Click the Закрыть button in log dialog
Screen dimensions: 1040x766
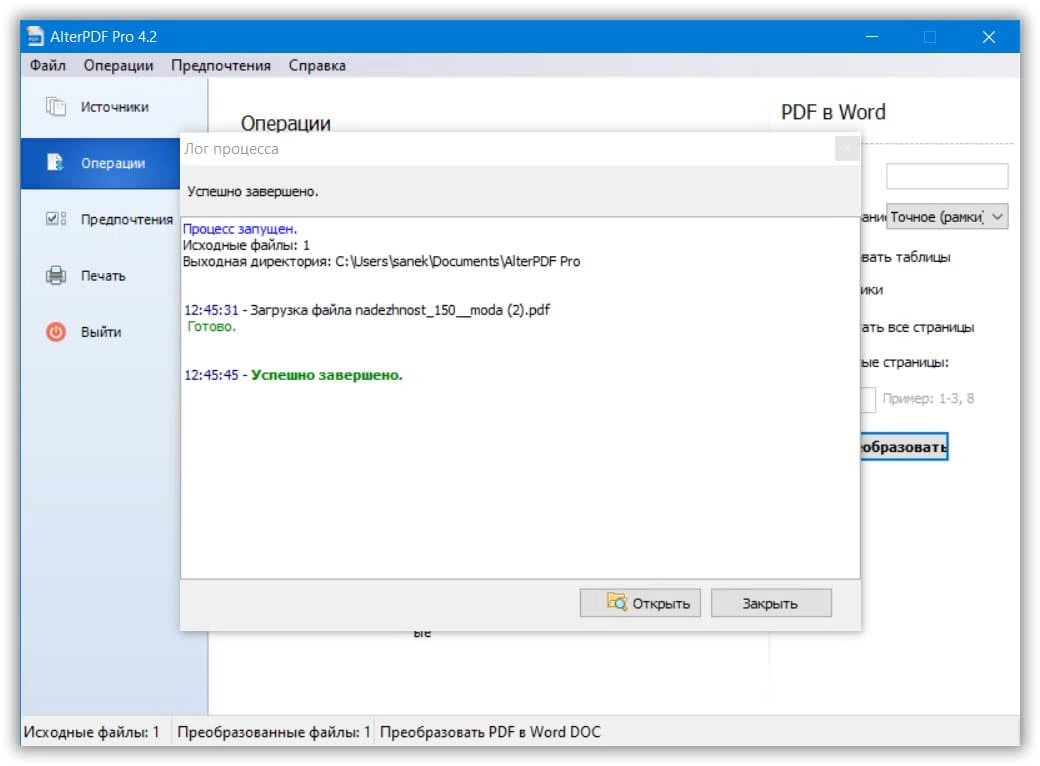pyautogui.click(x=771, y=603)
